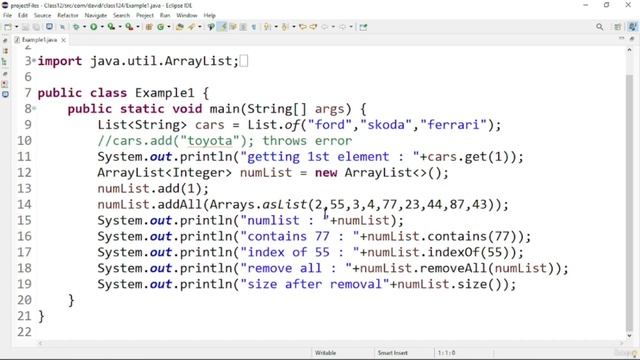The width and height of the screenshot is (640, 360).
Task: Open the Source menu
Action: click(42, 16)
